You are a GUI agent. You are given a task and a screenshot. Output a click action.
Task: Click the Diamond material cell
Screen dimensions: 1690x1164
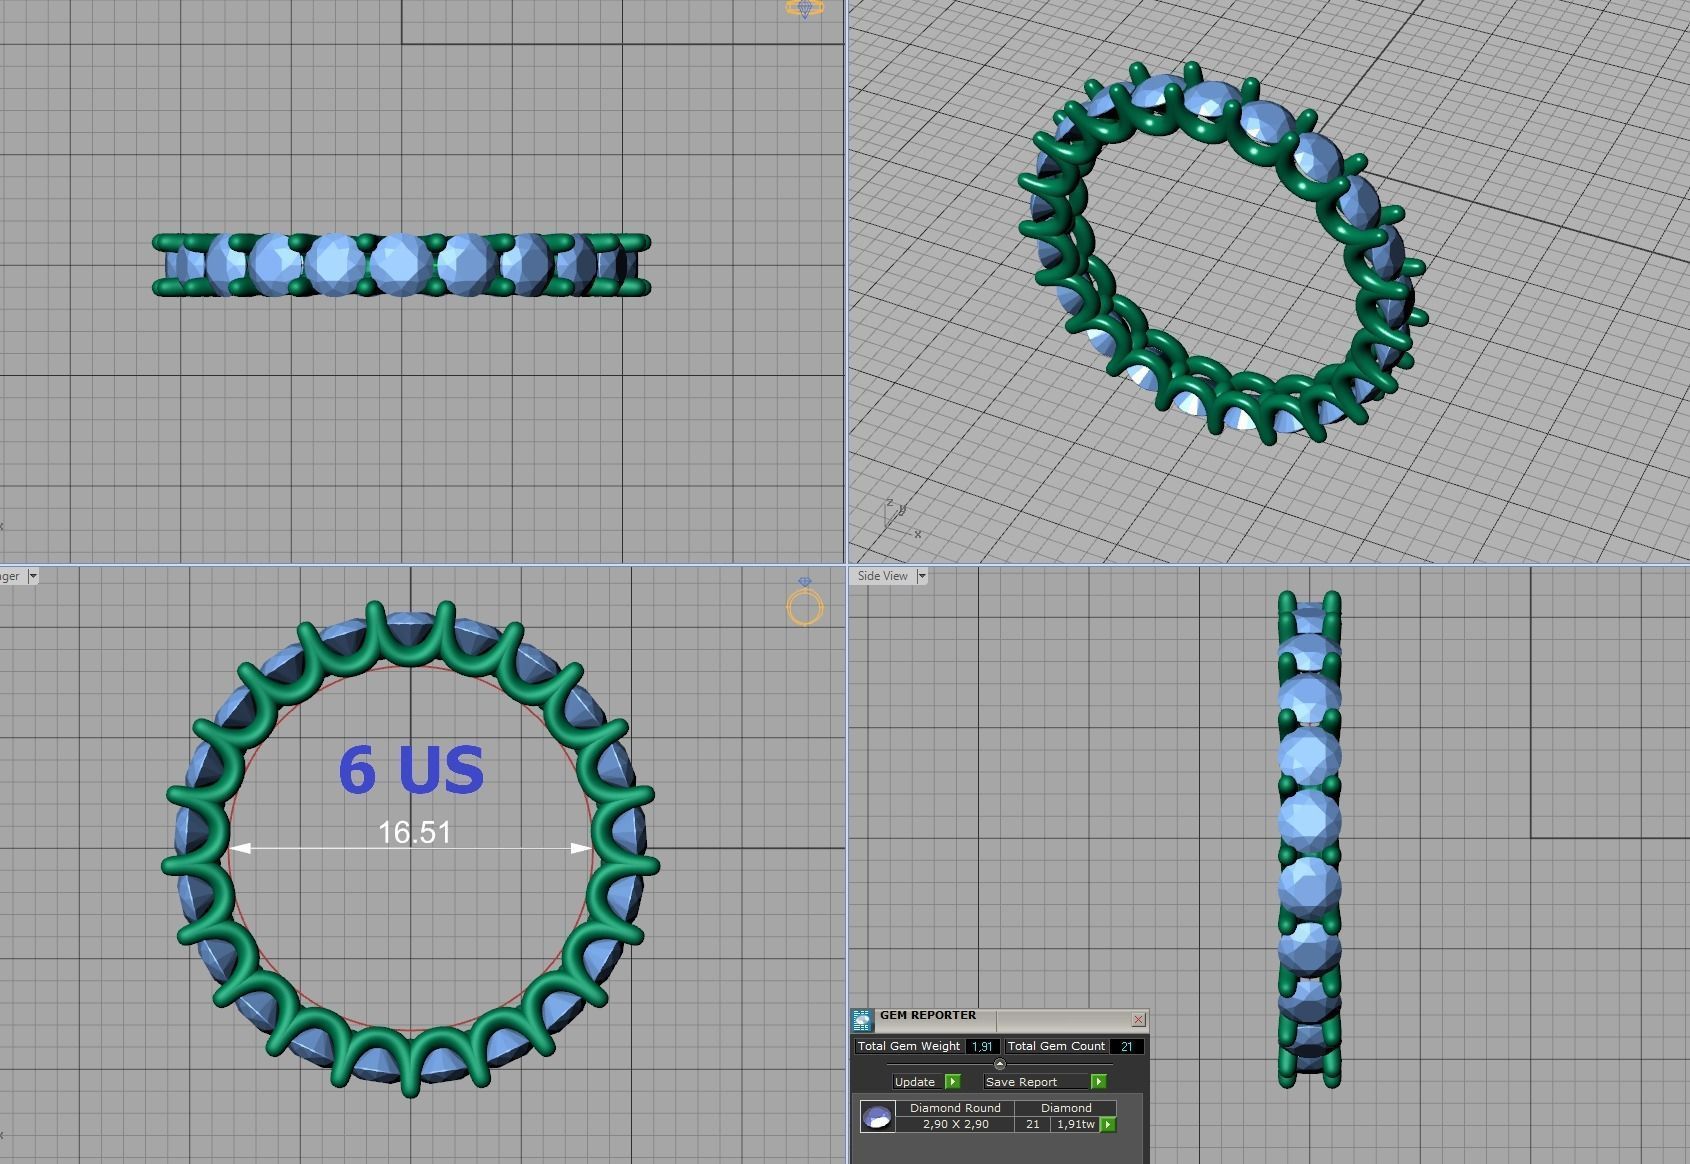point(1066,1108)
